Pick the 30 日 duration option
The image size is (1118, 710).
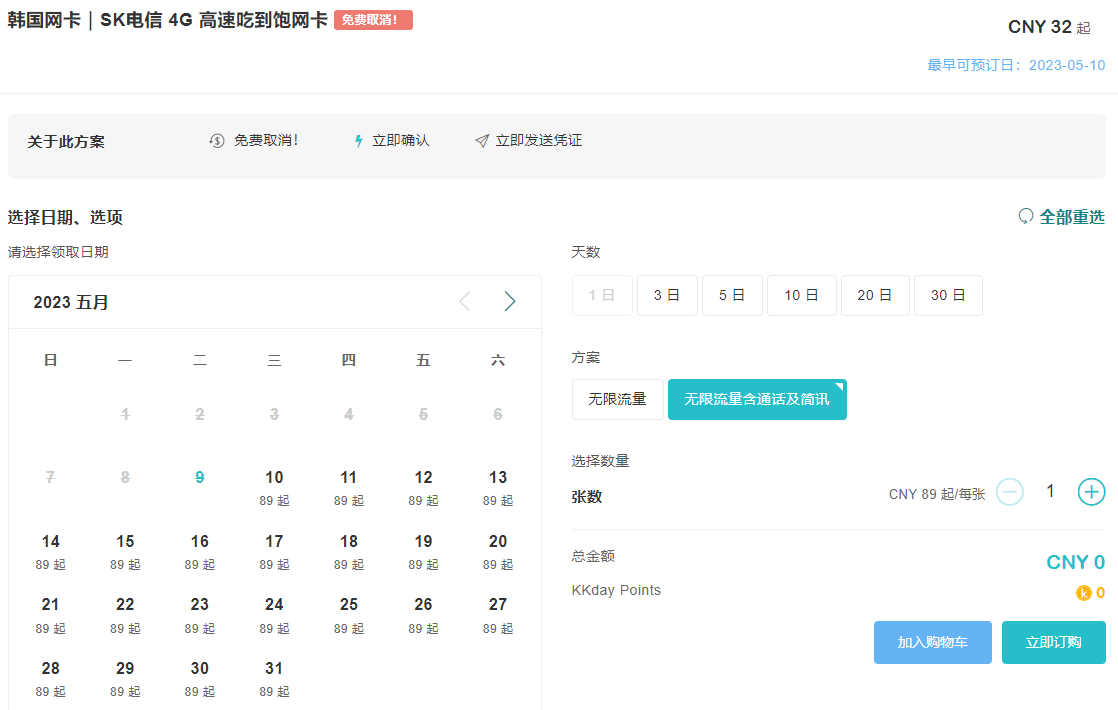pos(948,296)
